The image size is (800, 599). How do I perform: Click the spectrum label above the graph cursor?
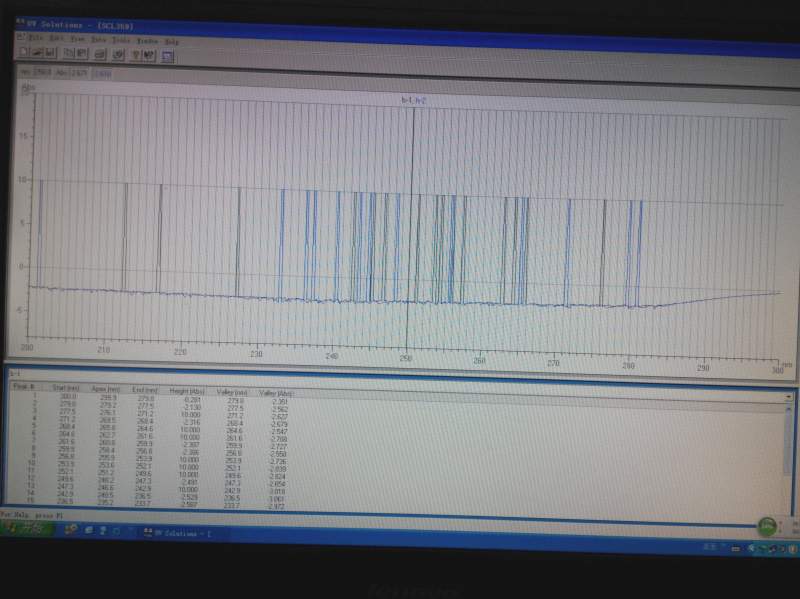pyautogui.click(x=413, y=101)
